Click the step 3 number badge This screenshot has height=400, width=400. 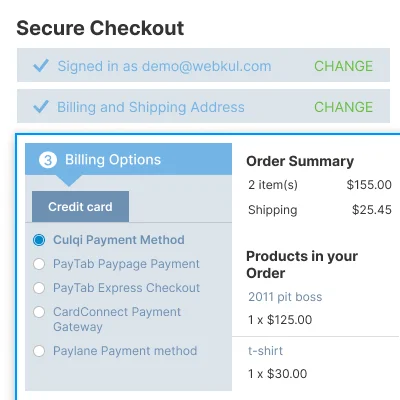[x=48, y=160]
